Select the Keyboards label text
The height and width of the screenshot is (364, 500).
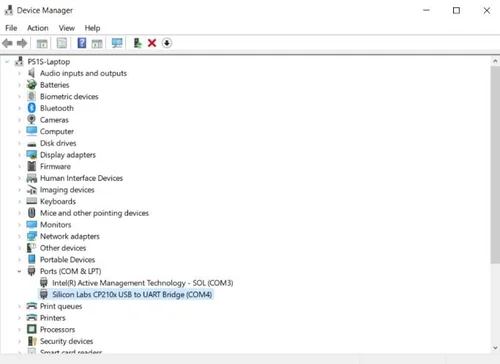58,201
